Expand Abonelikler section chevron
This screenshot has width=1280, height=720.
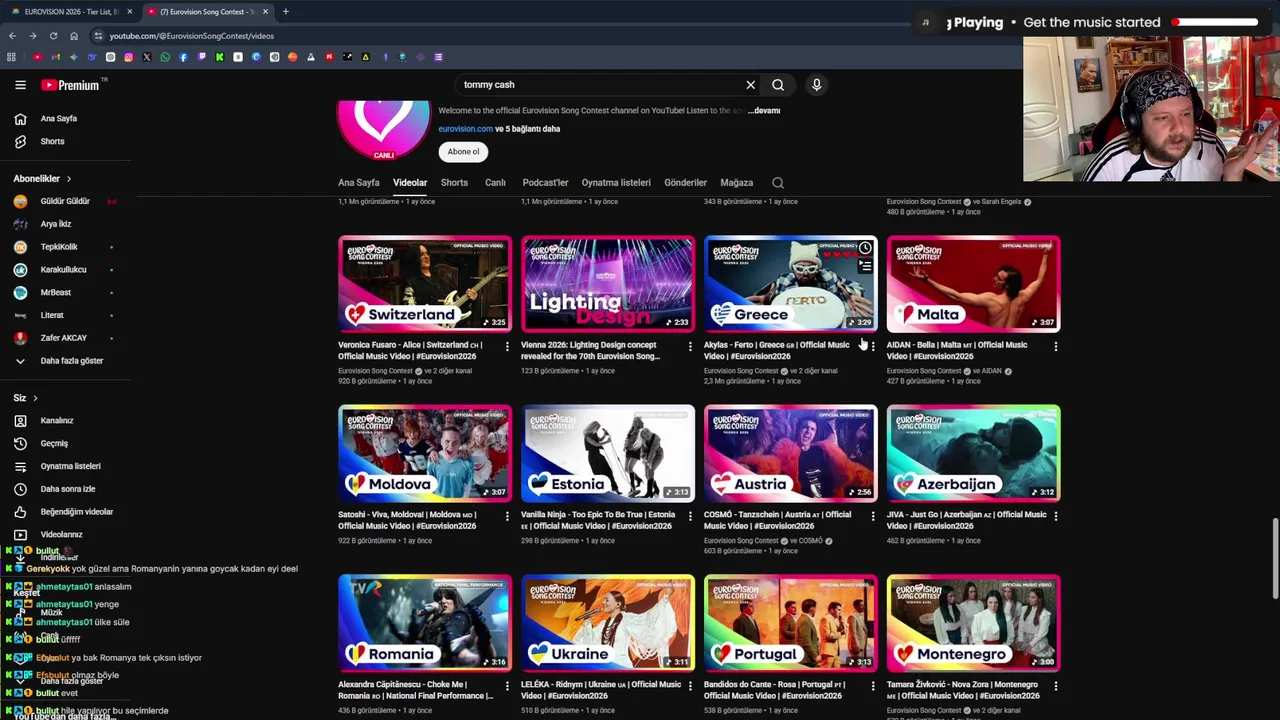[x=68, y=179]
